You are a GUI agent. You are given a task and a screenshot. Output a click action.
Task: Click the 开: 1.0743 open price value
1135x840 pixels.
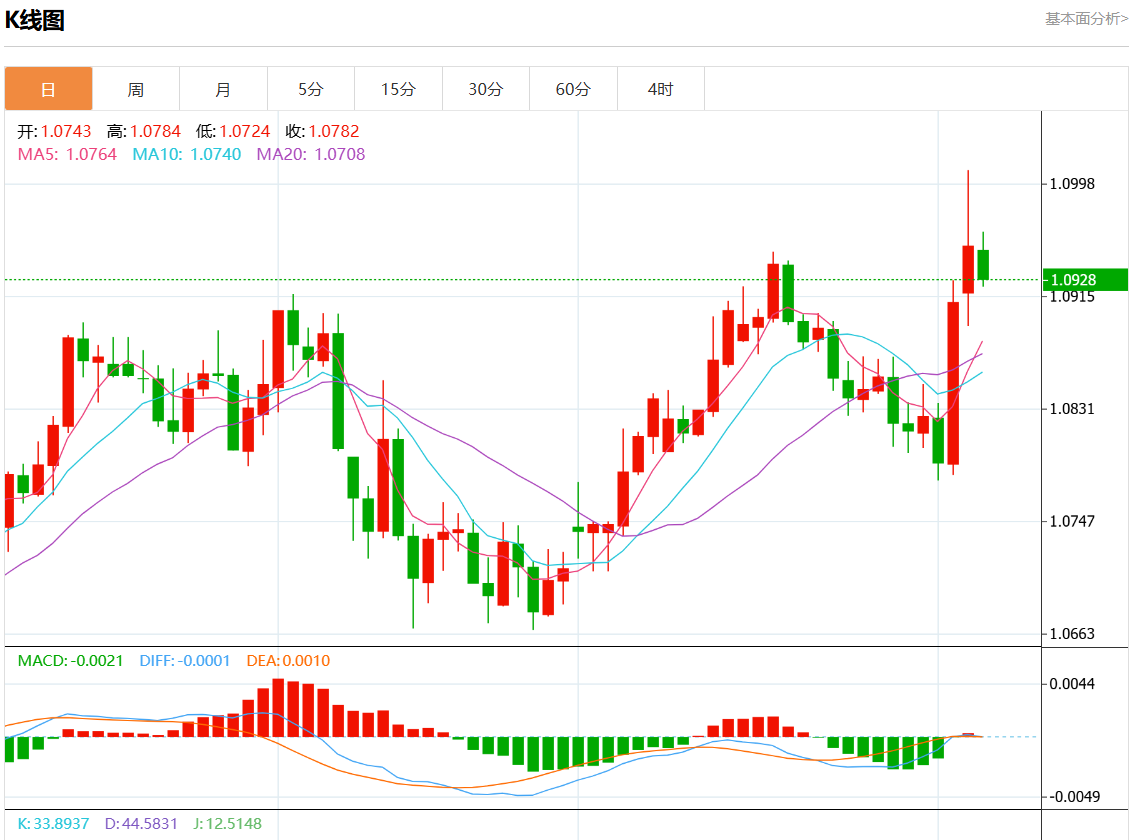point(54,131)
